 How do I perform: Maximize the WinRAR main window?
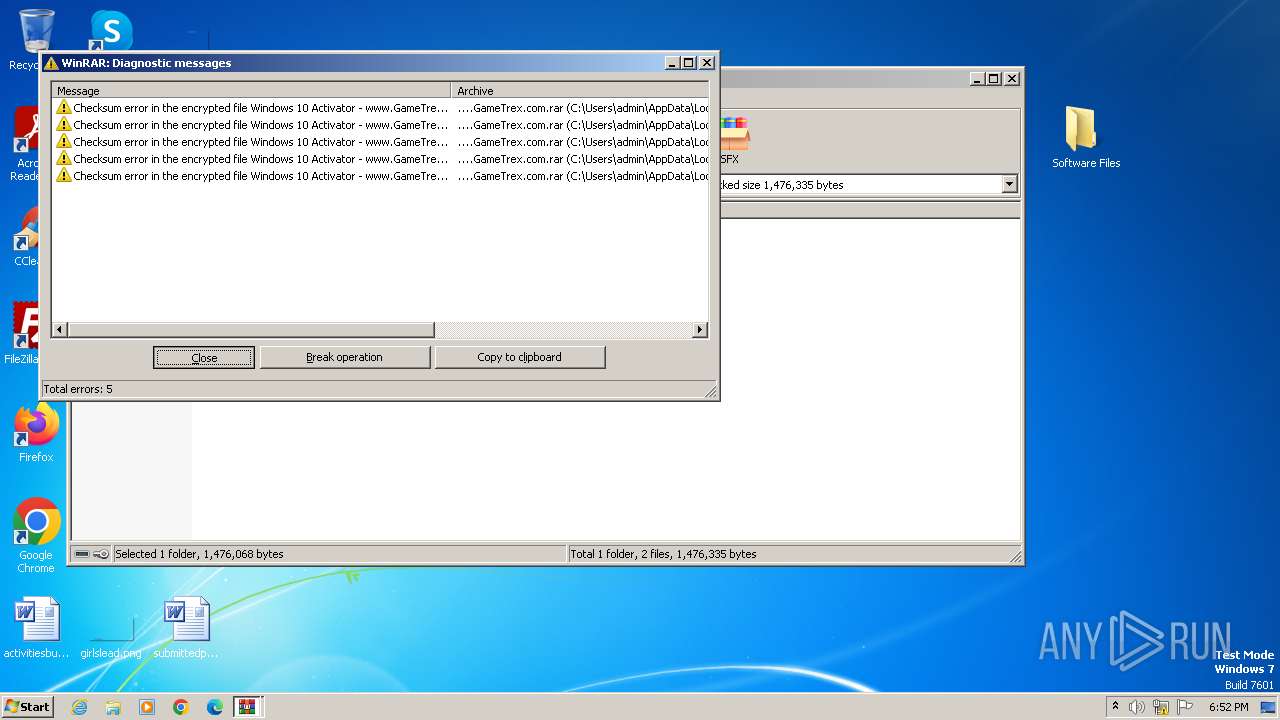click(x=993, y=78)
